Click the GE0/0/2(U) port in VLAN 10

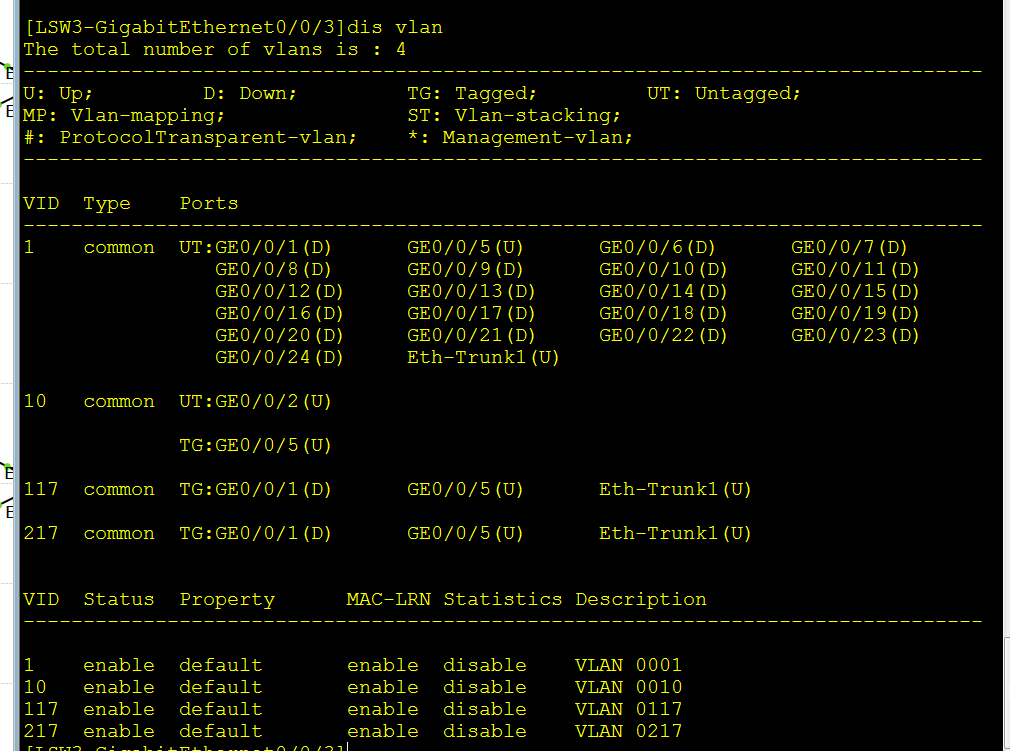click(x=273, y=401)
